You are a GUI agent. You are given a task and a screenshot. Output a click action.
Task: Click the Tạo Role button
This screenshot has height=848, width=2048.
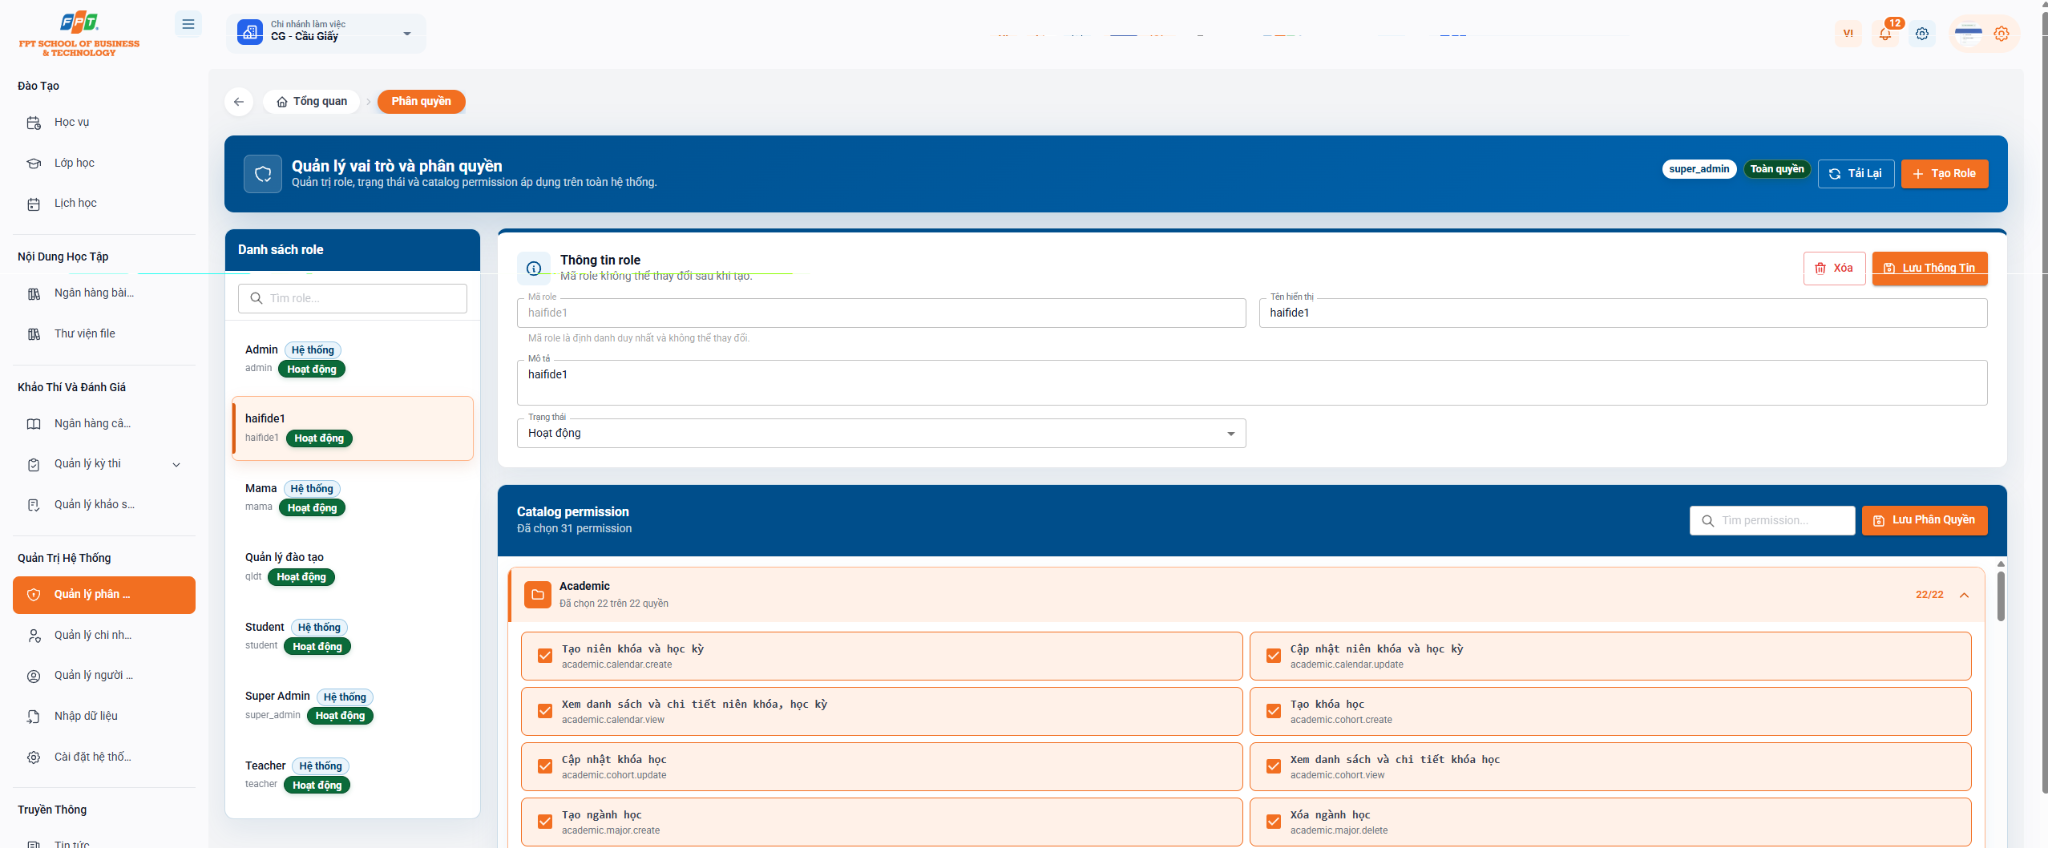(1944, 173)
